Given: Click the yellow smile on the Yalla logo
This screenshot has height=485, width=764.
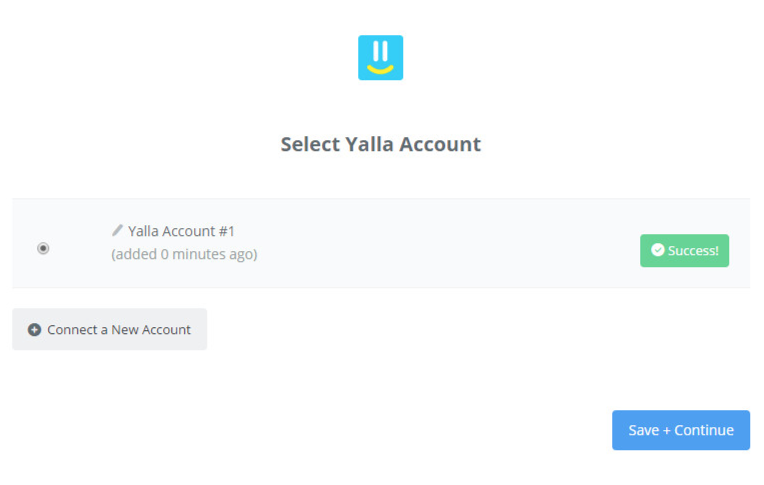Looking at the screenshot, I should click(380, 70).
